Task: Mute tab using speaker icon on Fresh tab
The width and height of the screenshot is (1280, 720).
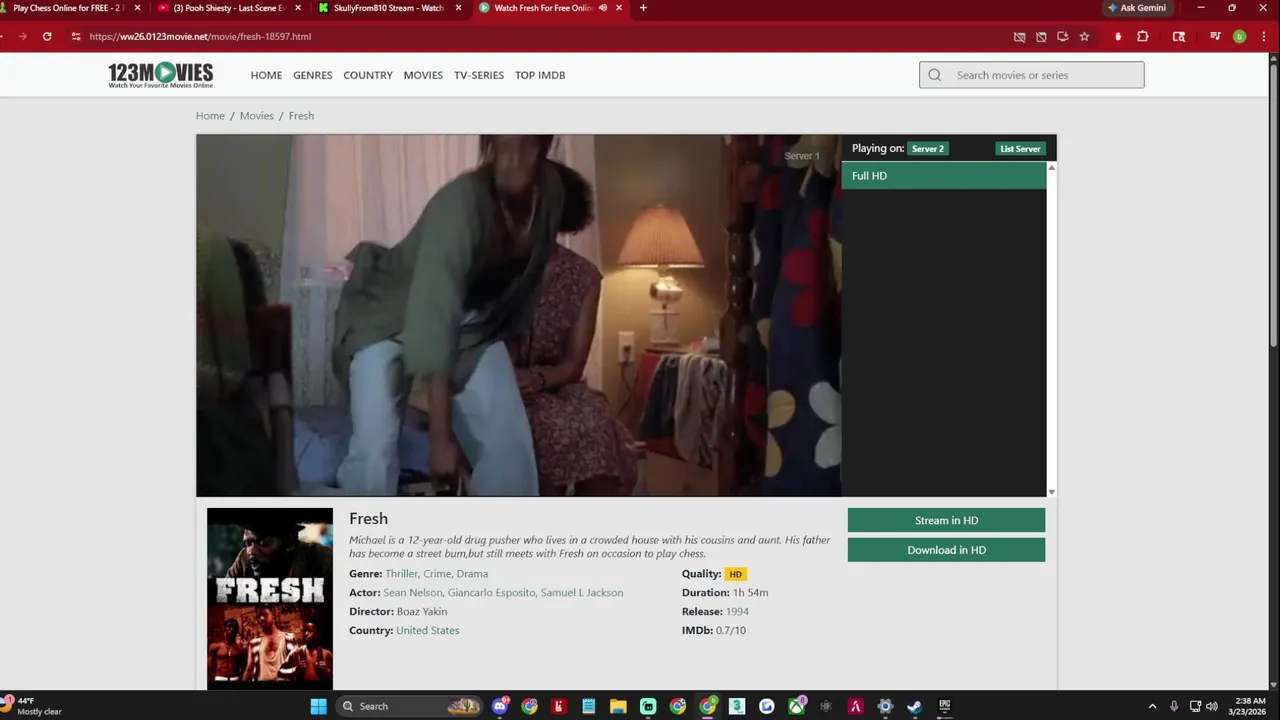Action: (603, 8)
